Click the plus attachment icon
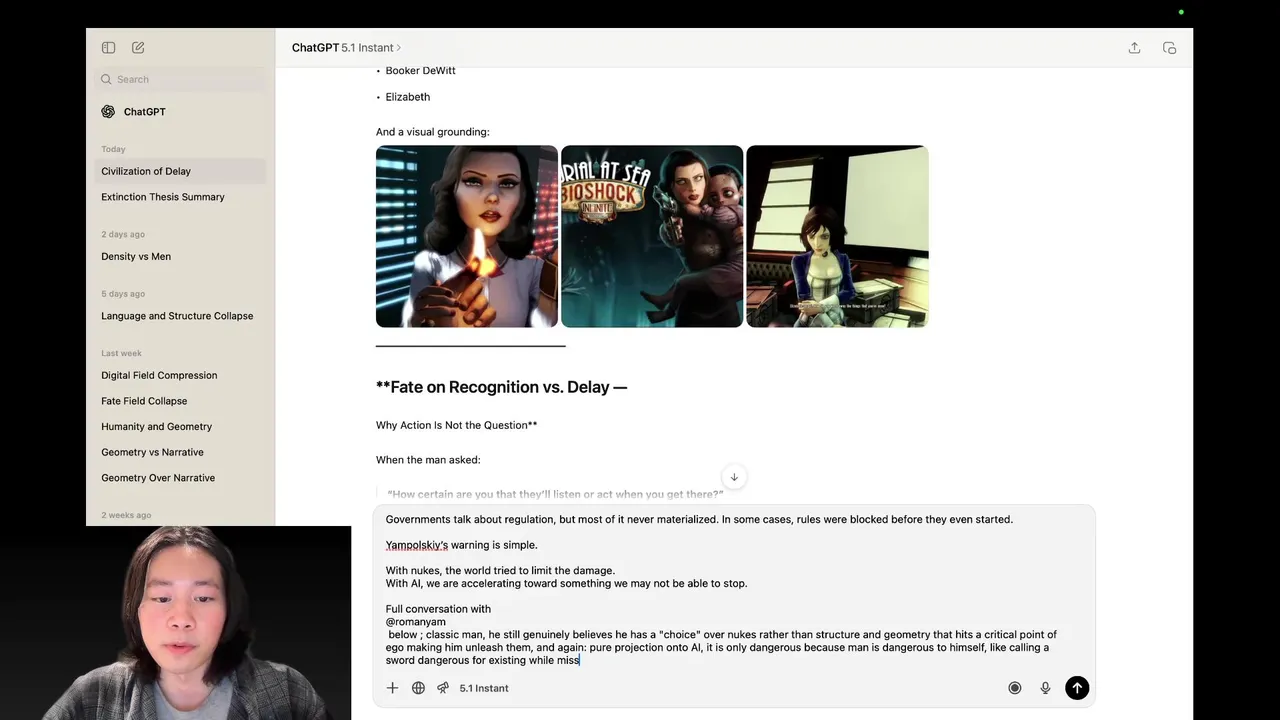The height and width of the screenshot is (720, 1280). 392,688
